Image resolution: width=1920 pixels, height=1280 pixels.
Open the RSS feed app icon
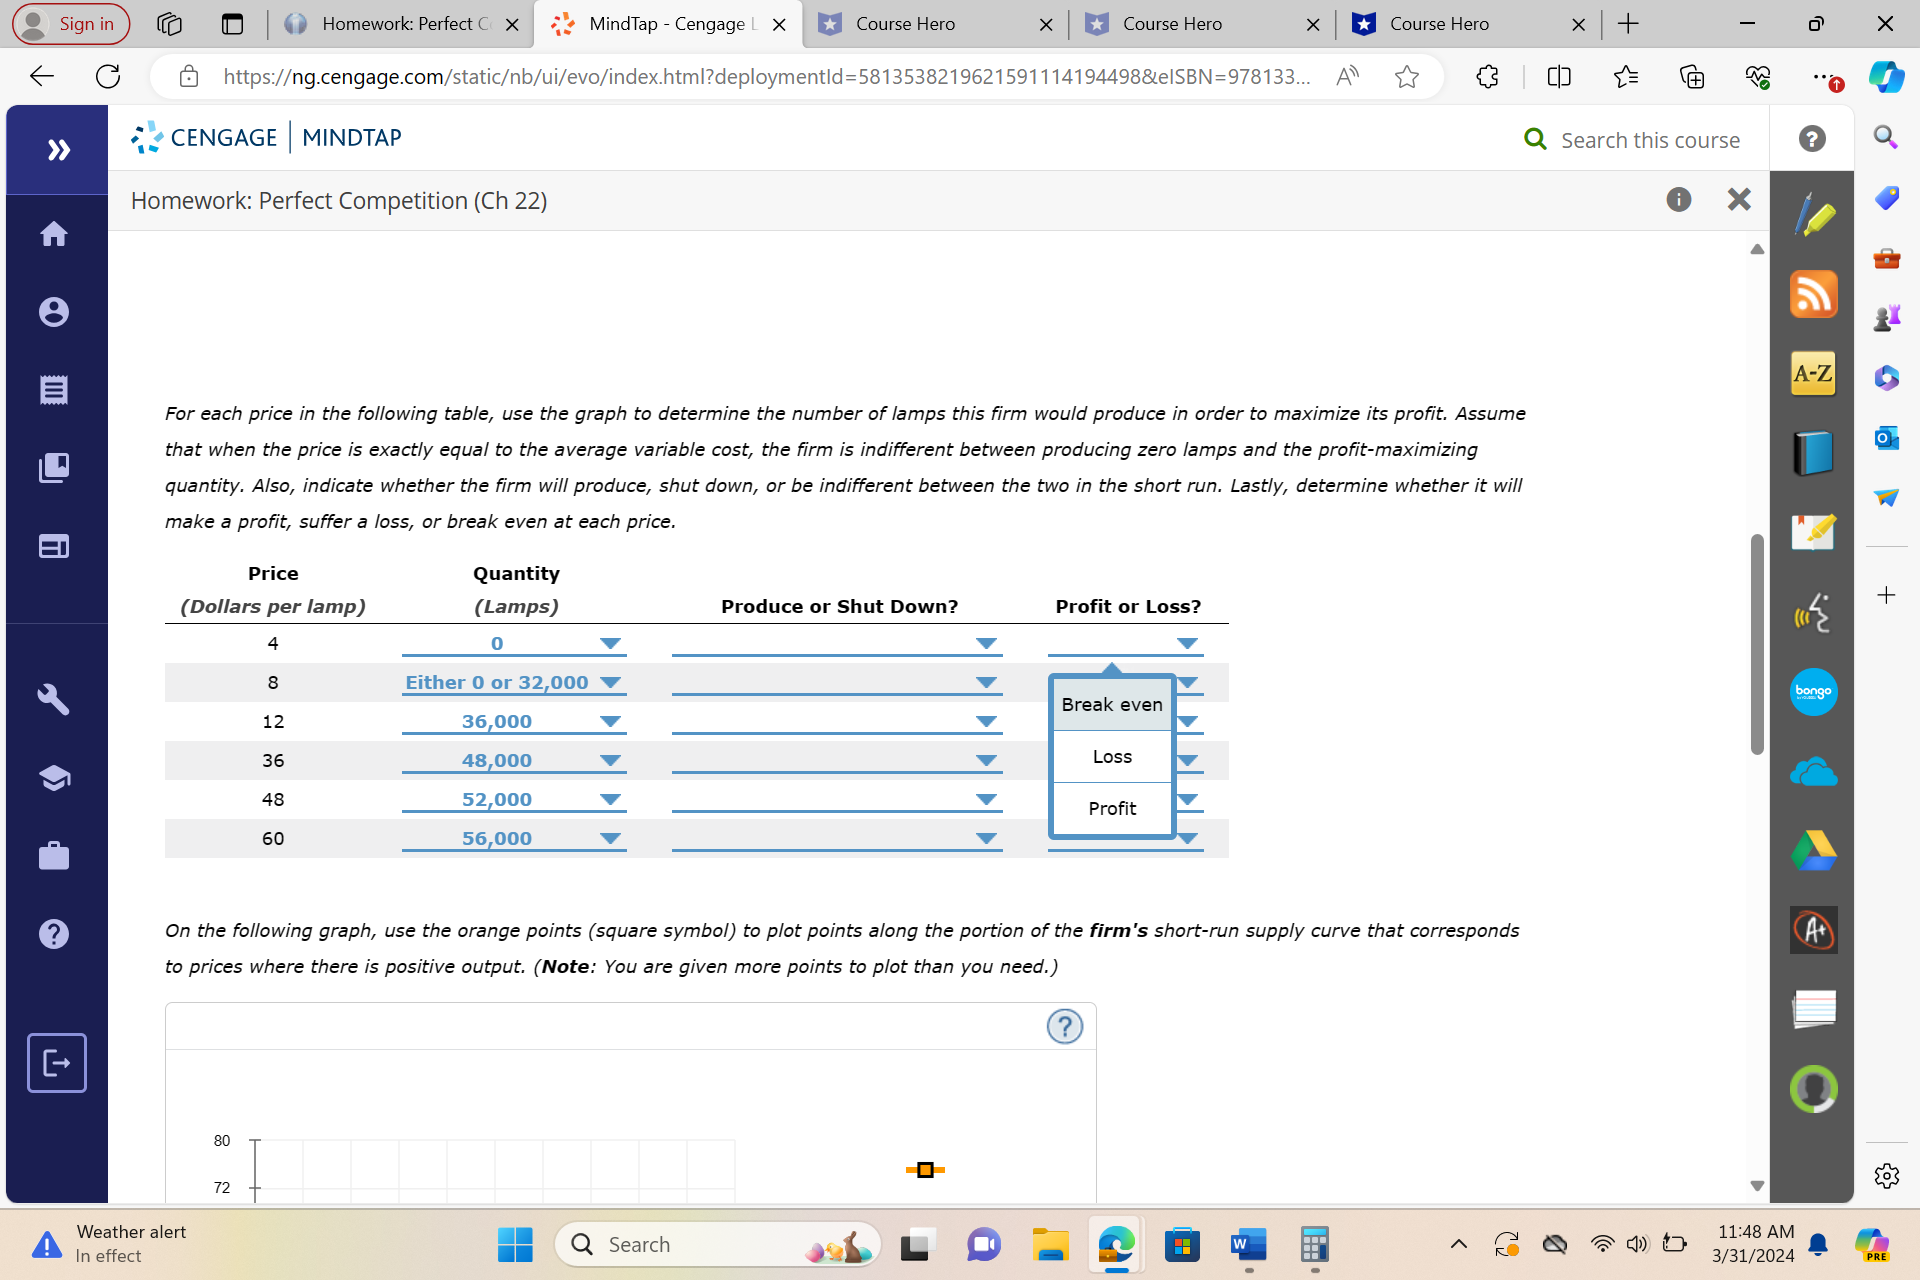(x=1813, y=293)
